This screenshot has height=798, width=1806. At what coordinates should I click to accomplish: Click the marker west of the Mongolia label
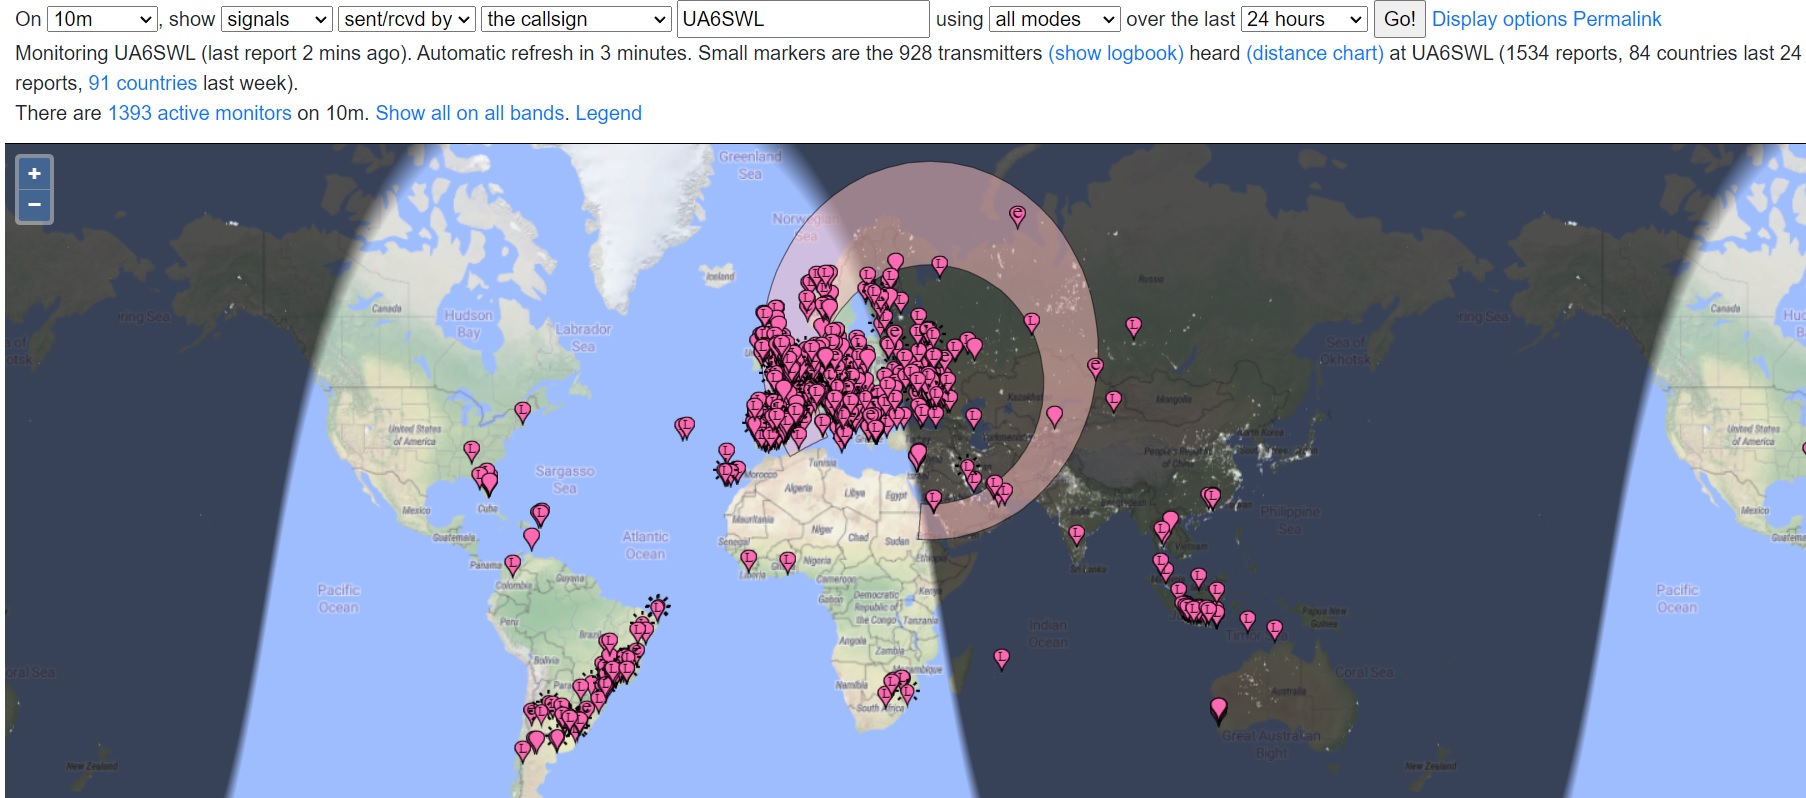(1113, 400)
